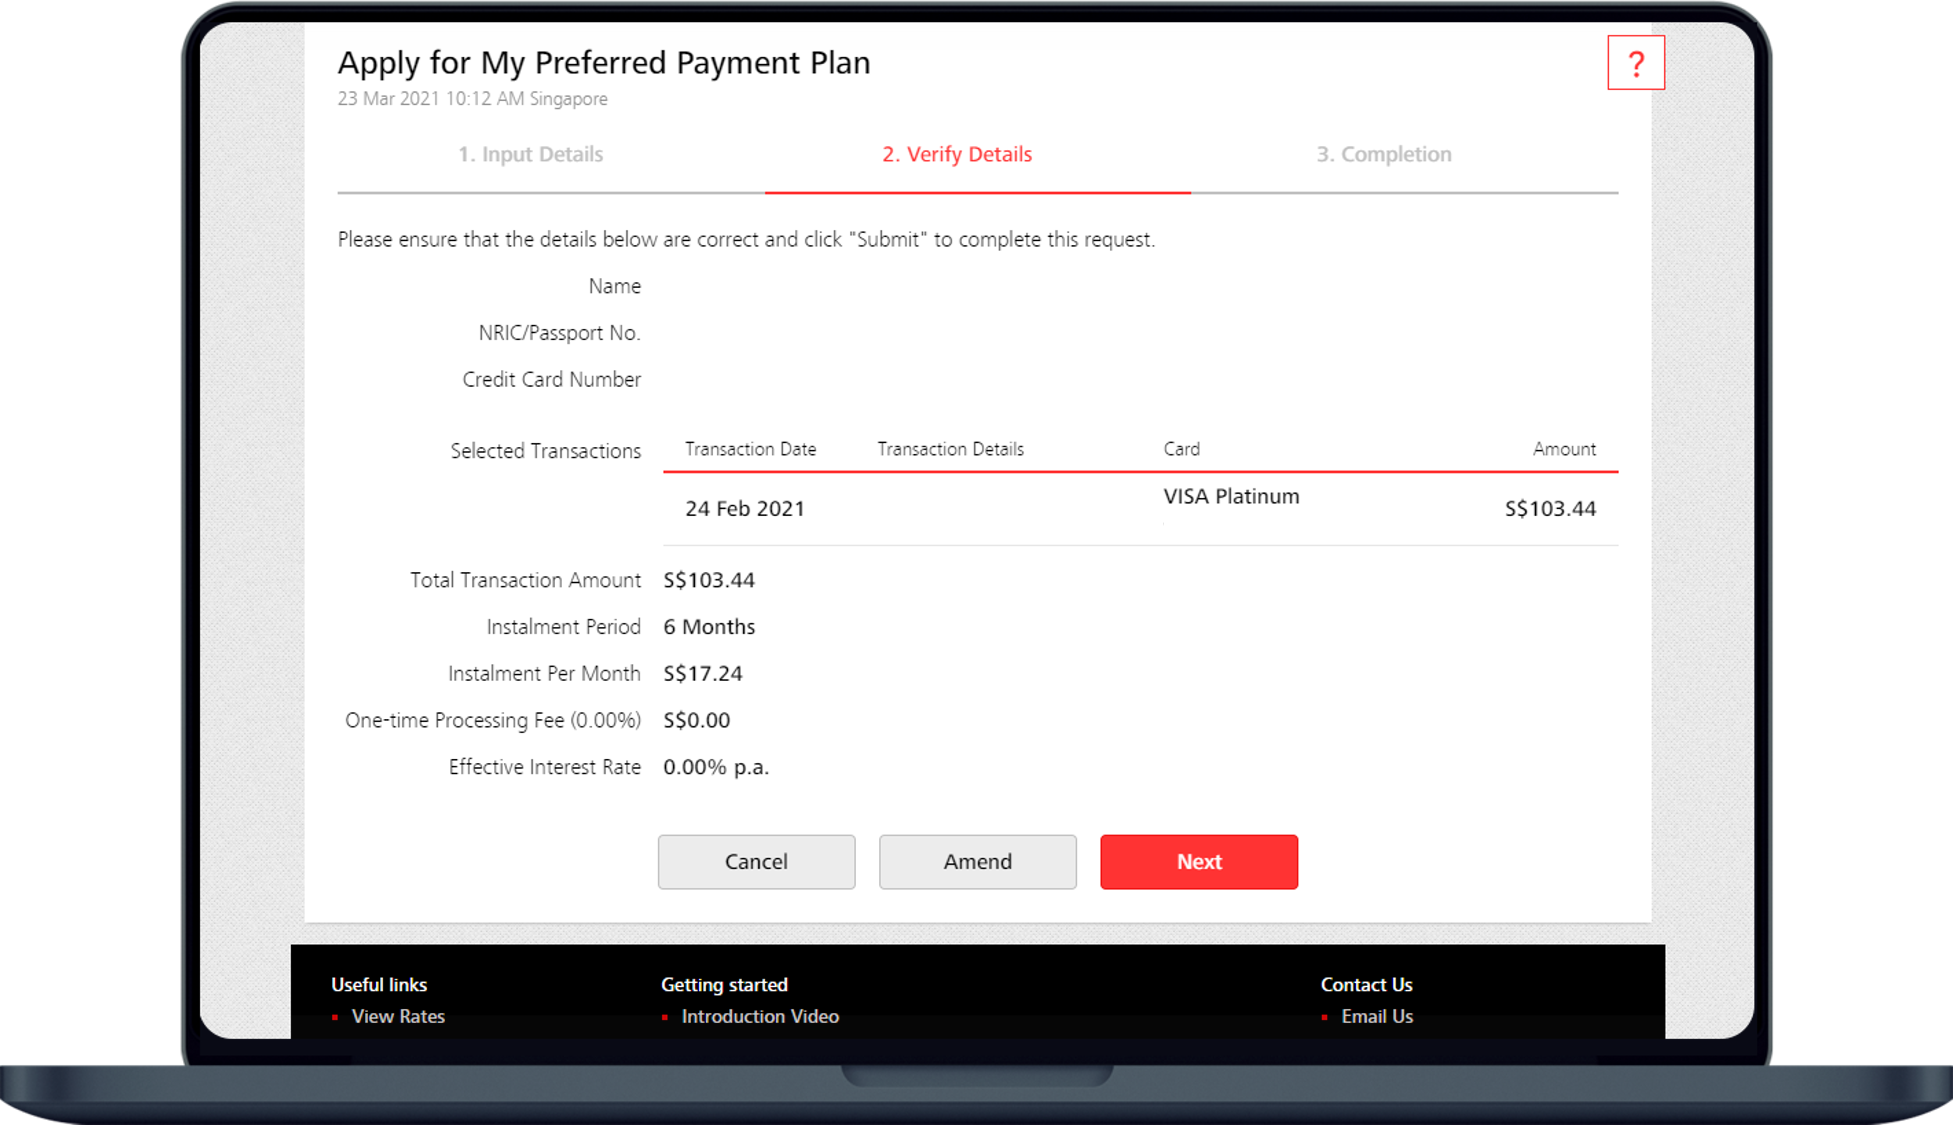Open the View Rates footer link
1953x1125 pixels.
click(x=397, y=1016)
